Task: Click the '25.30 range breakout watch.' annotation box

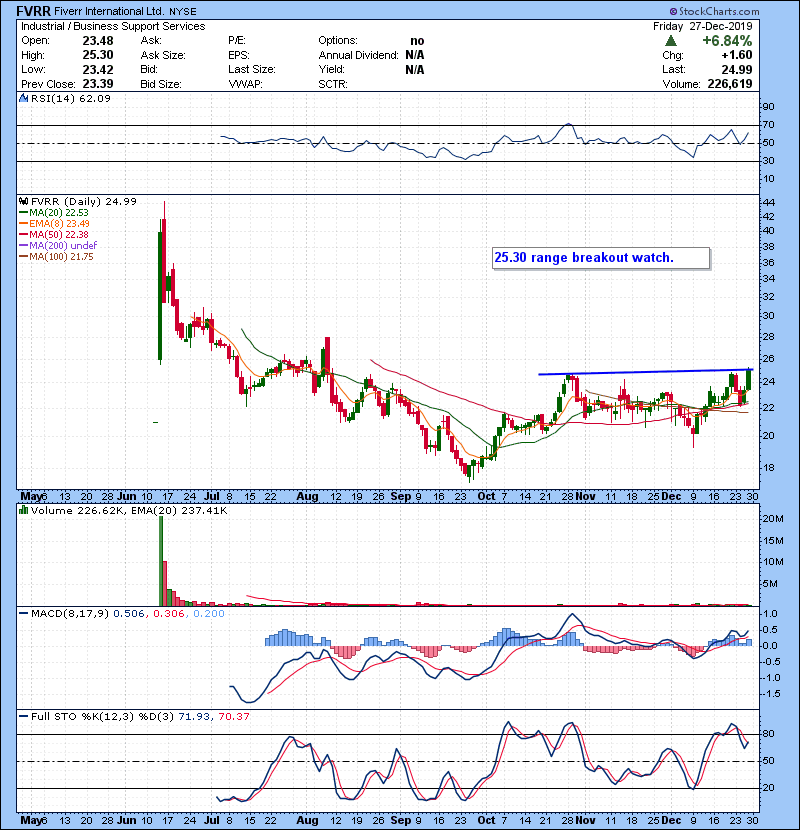Action: click(x=601, y=258)
